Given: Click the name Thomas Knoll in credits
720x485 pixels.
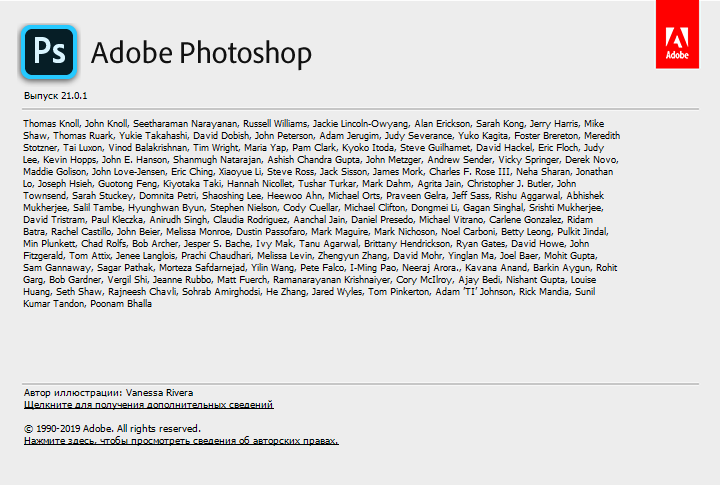Looking at the screenshot, I should (51, 124).
